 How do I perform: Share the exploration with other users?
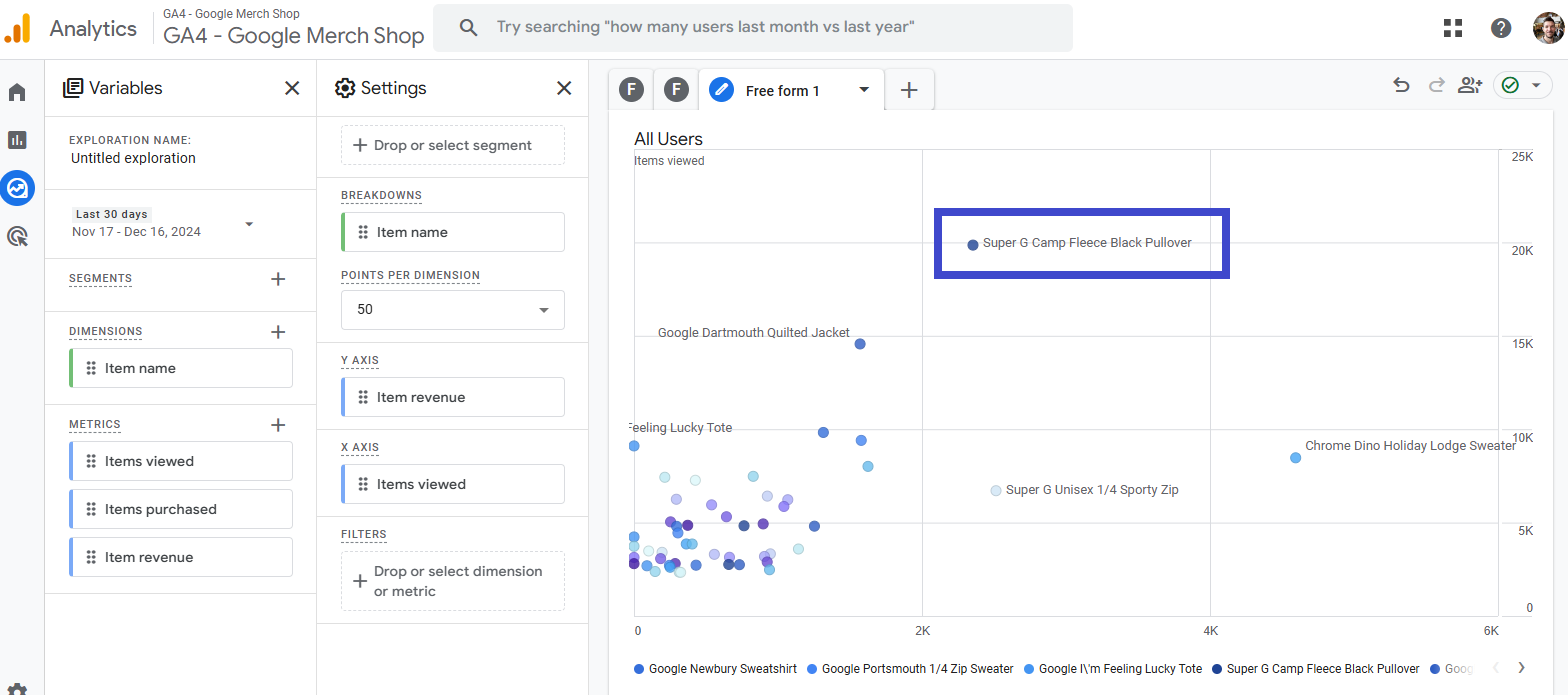coord(1470,86)
